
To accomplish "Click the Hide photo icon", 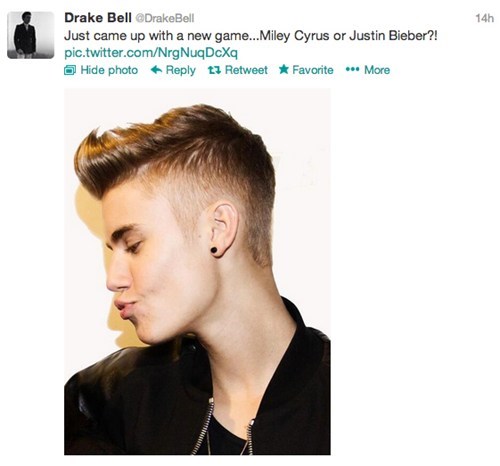I will (70, 70).
